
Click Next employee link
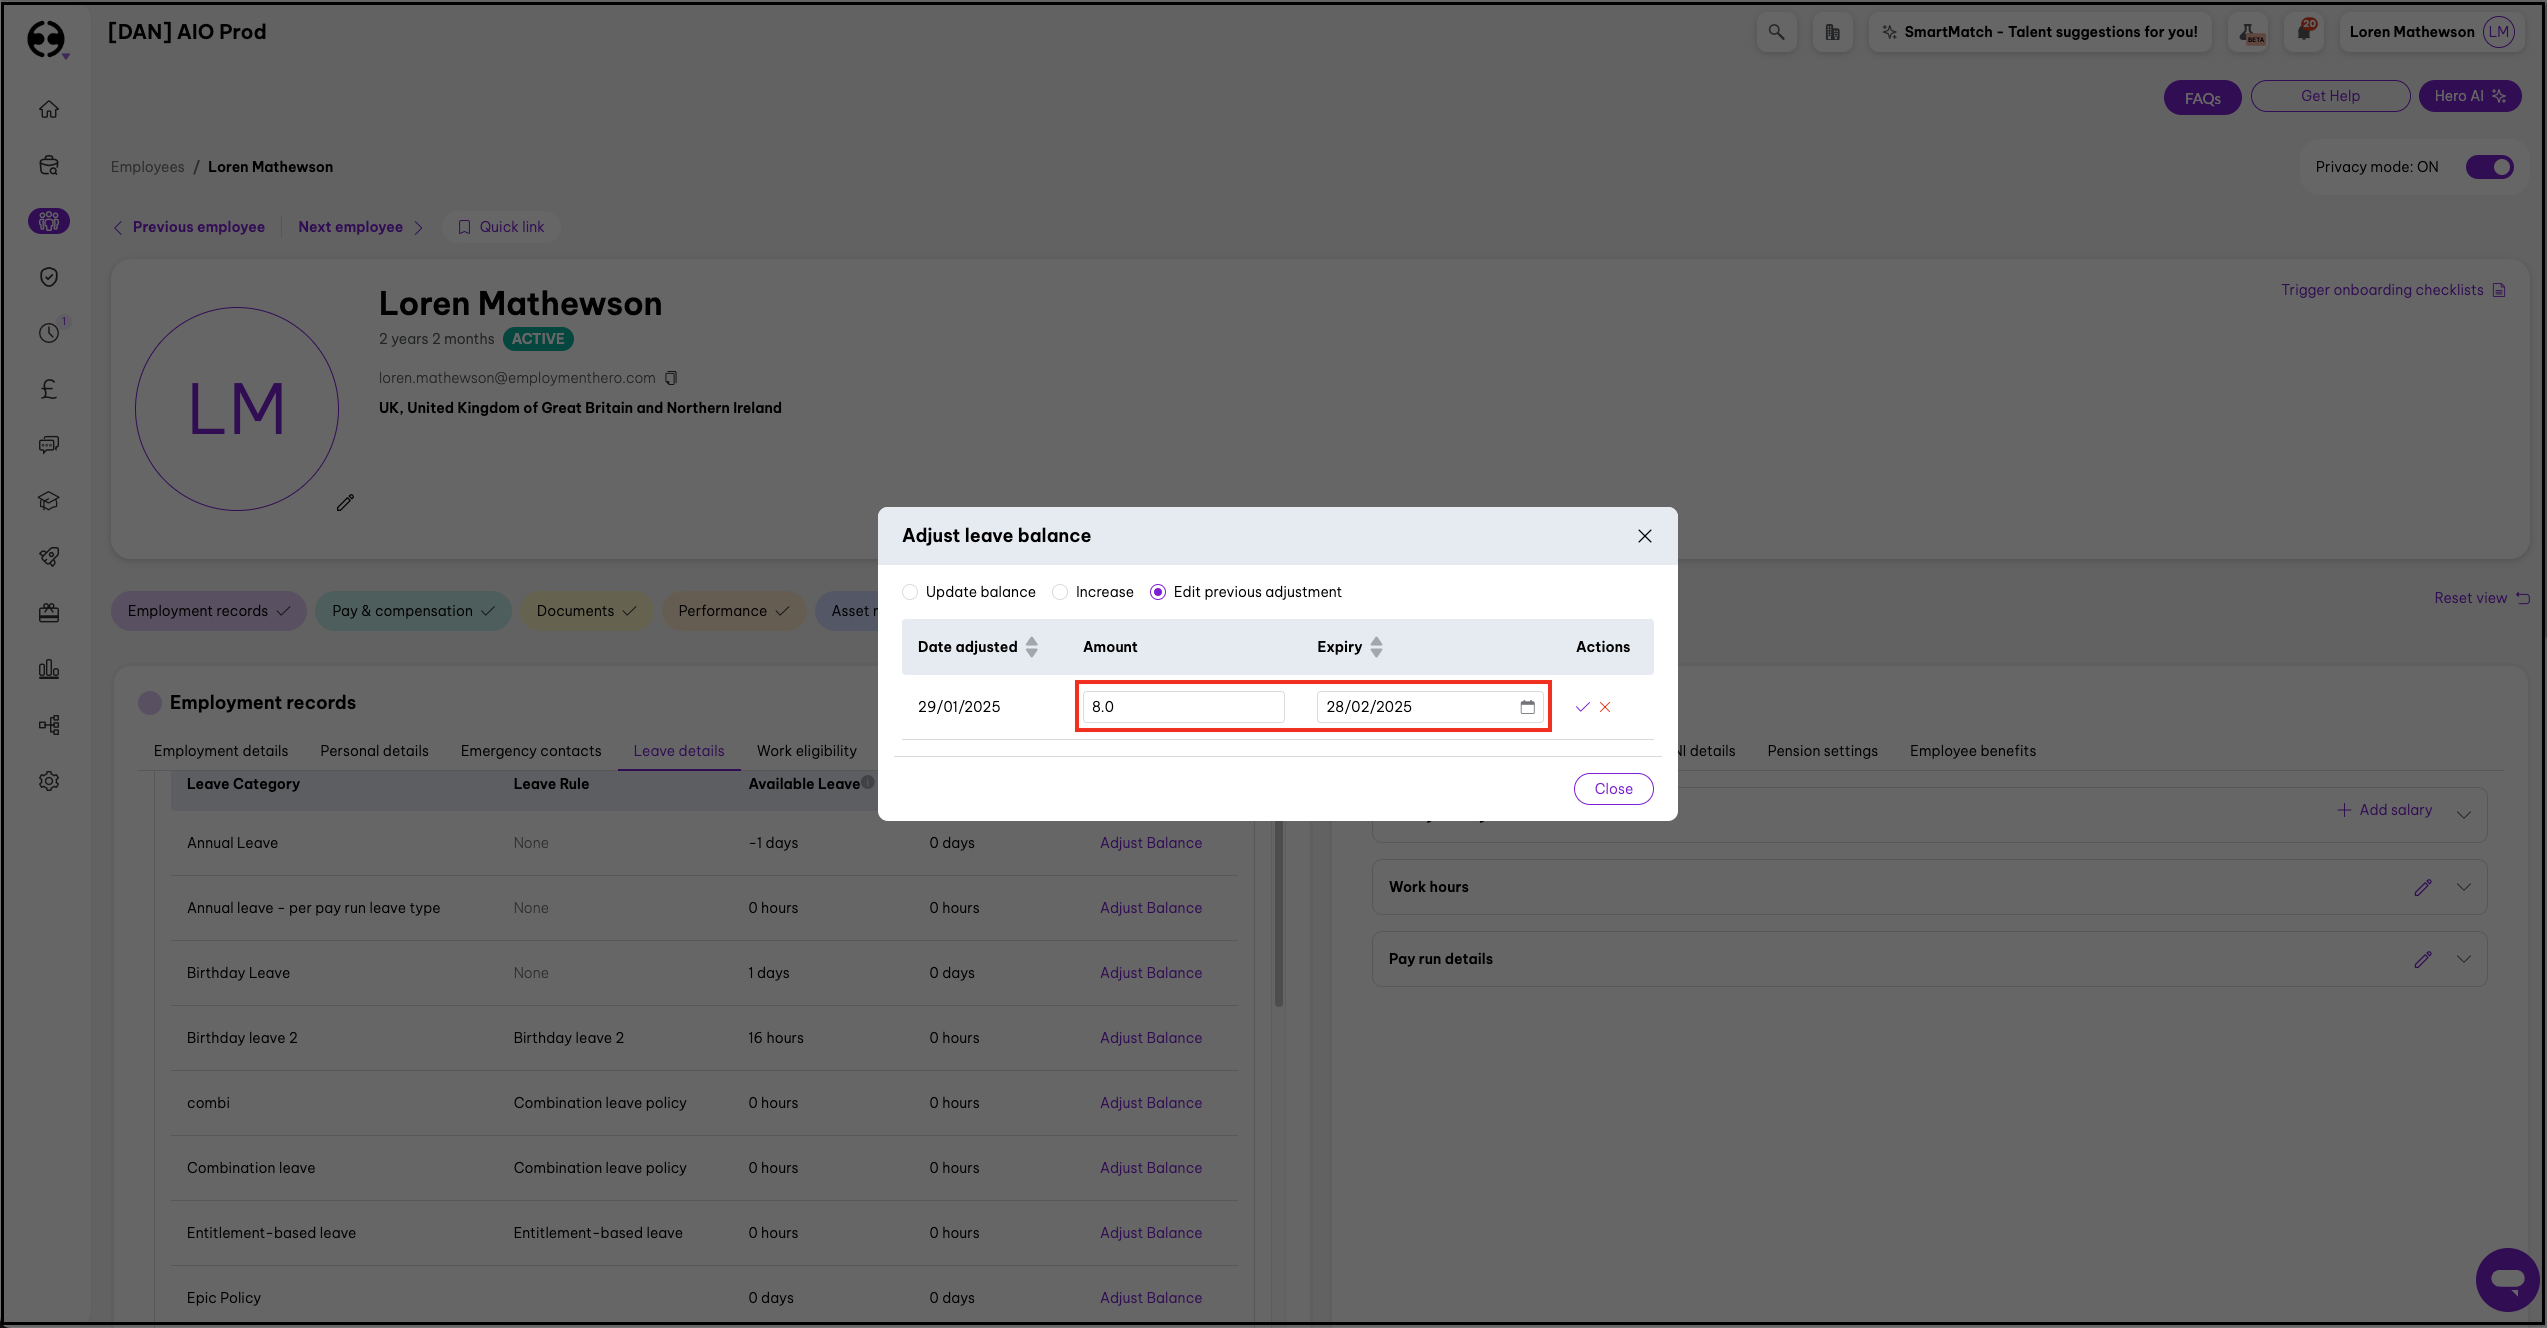tap(350, 227)
